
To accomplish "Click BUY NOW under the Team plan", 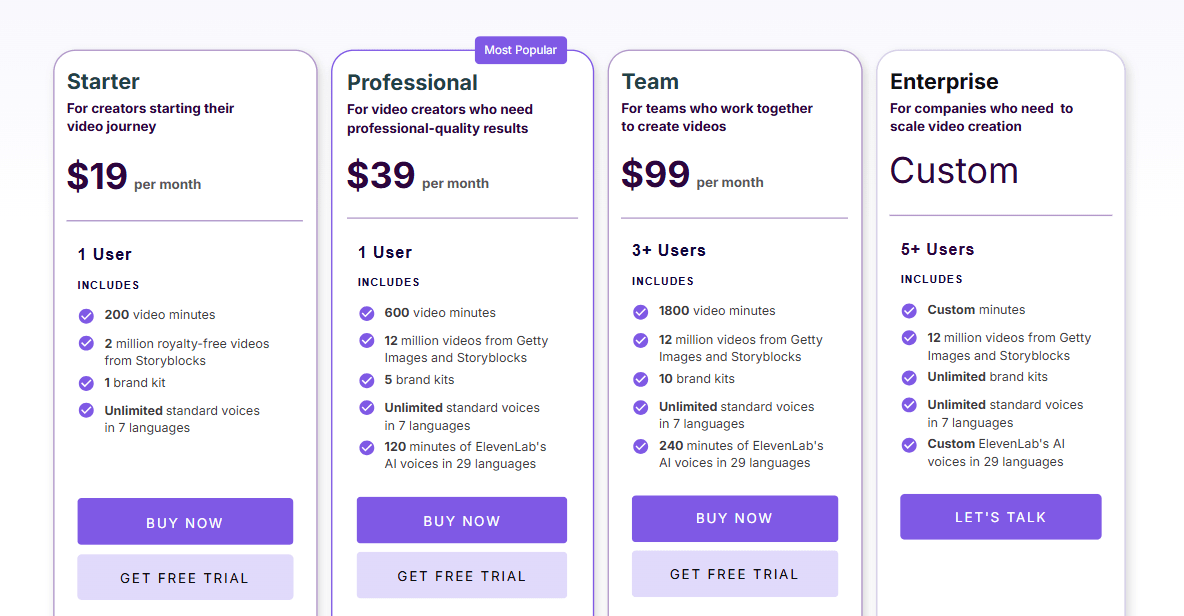I will [735, 518].
